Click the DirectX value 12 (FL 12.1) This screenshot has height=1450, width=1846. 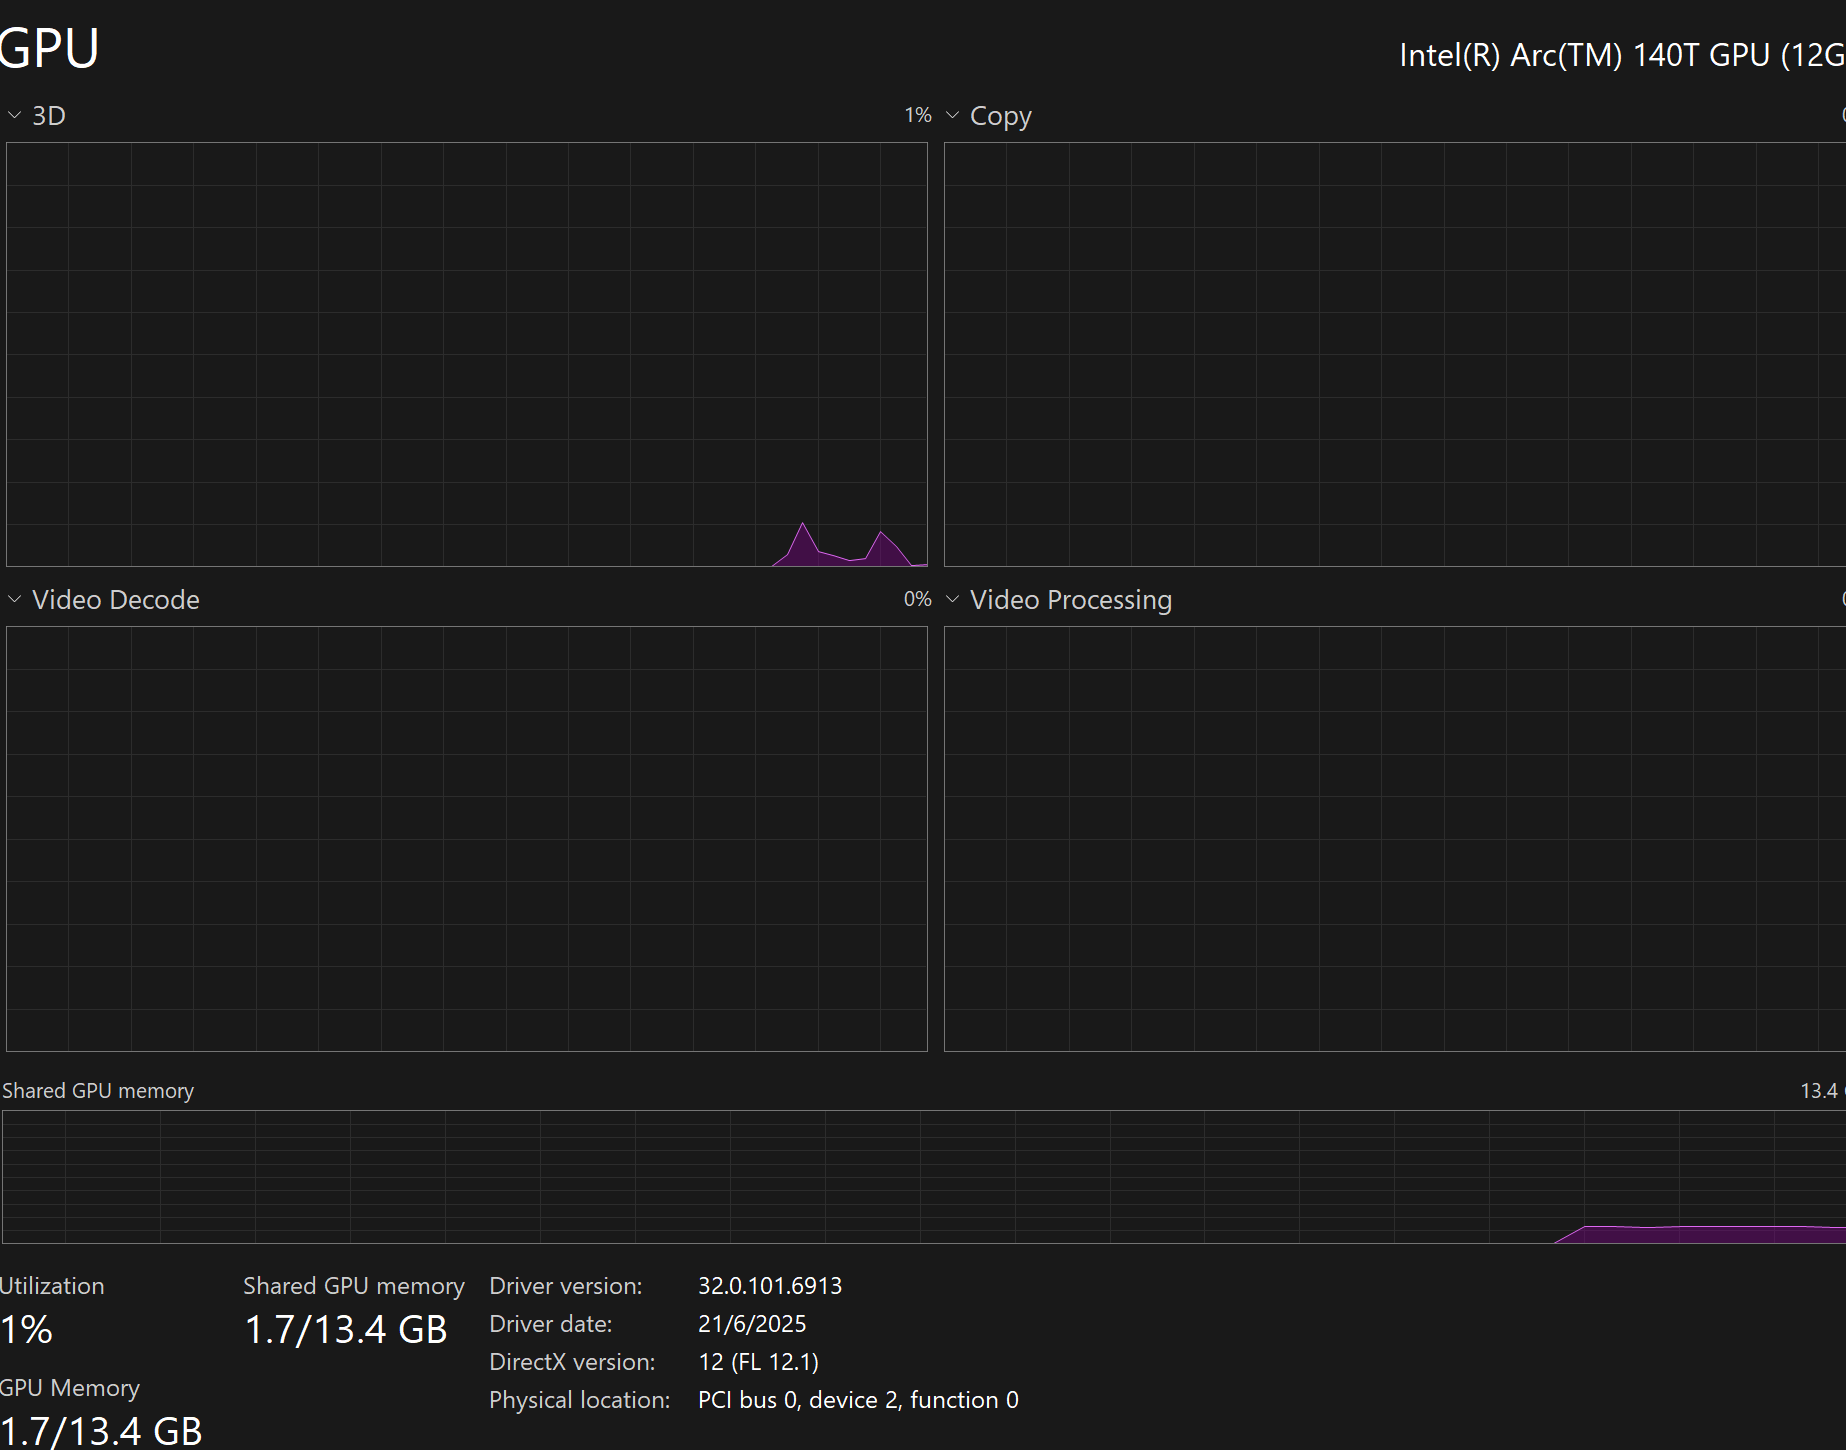coord(758,1362)
